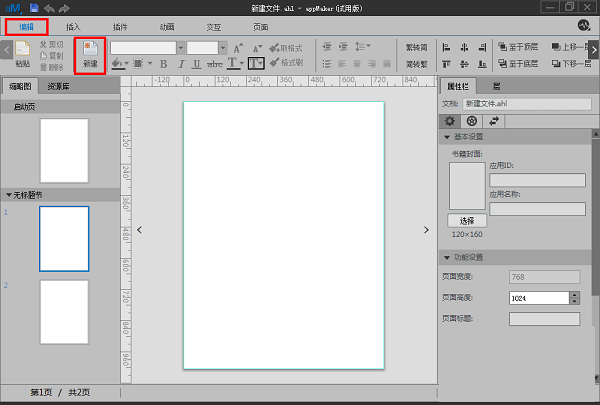This screenshot has height=405, width=600.
Task: Open the gear settings tab in properties
Action: pyautogui.click(x=450, y=121)
